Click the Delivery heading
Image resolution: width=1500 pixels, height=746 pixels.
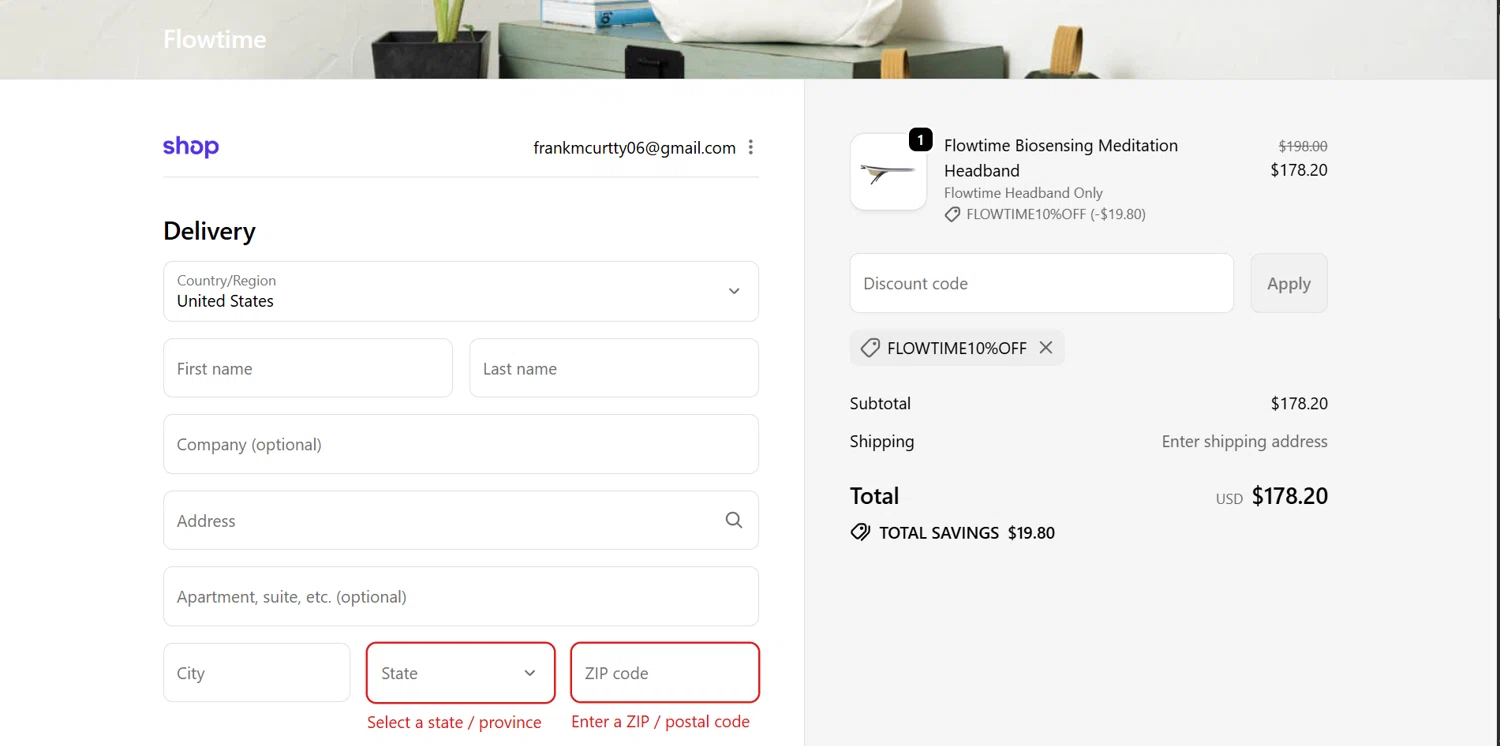coord(210,231)
